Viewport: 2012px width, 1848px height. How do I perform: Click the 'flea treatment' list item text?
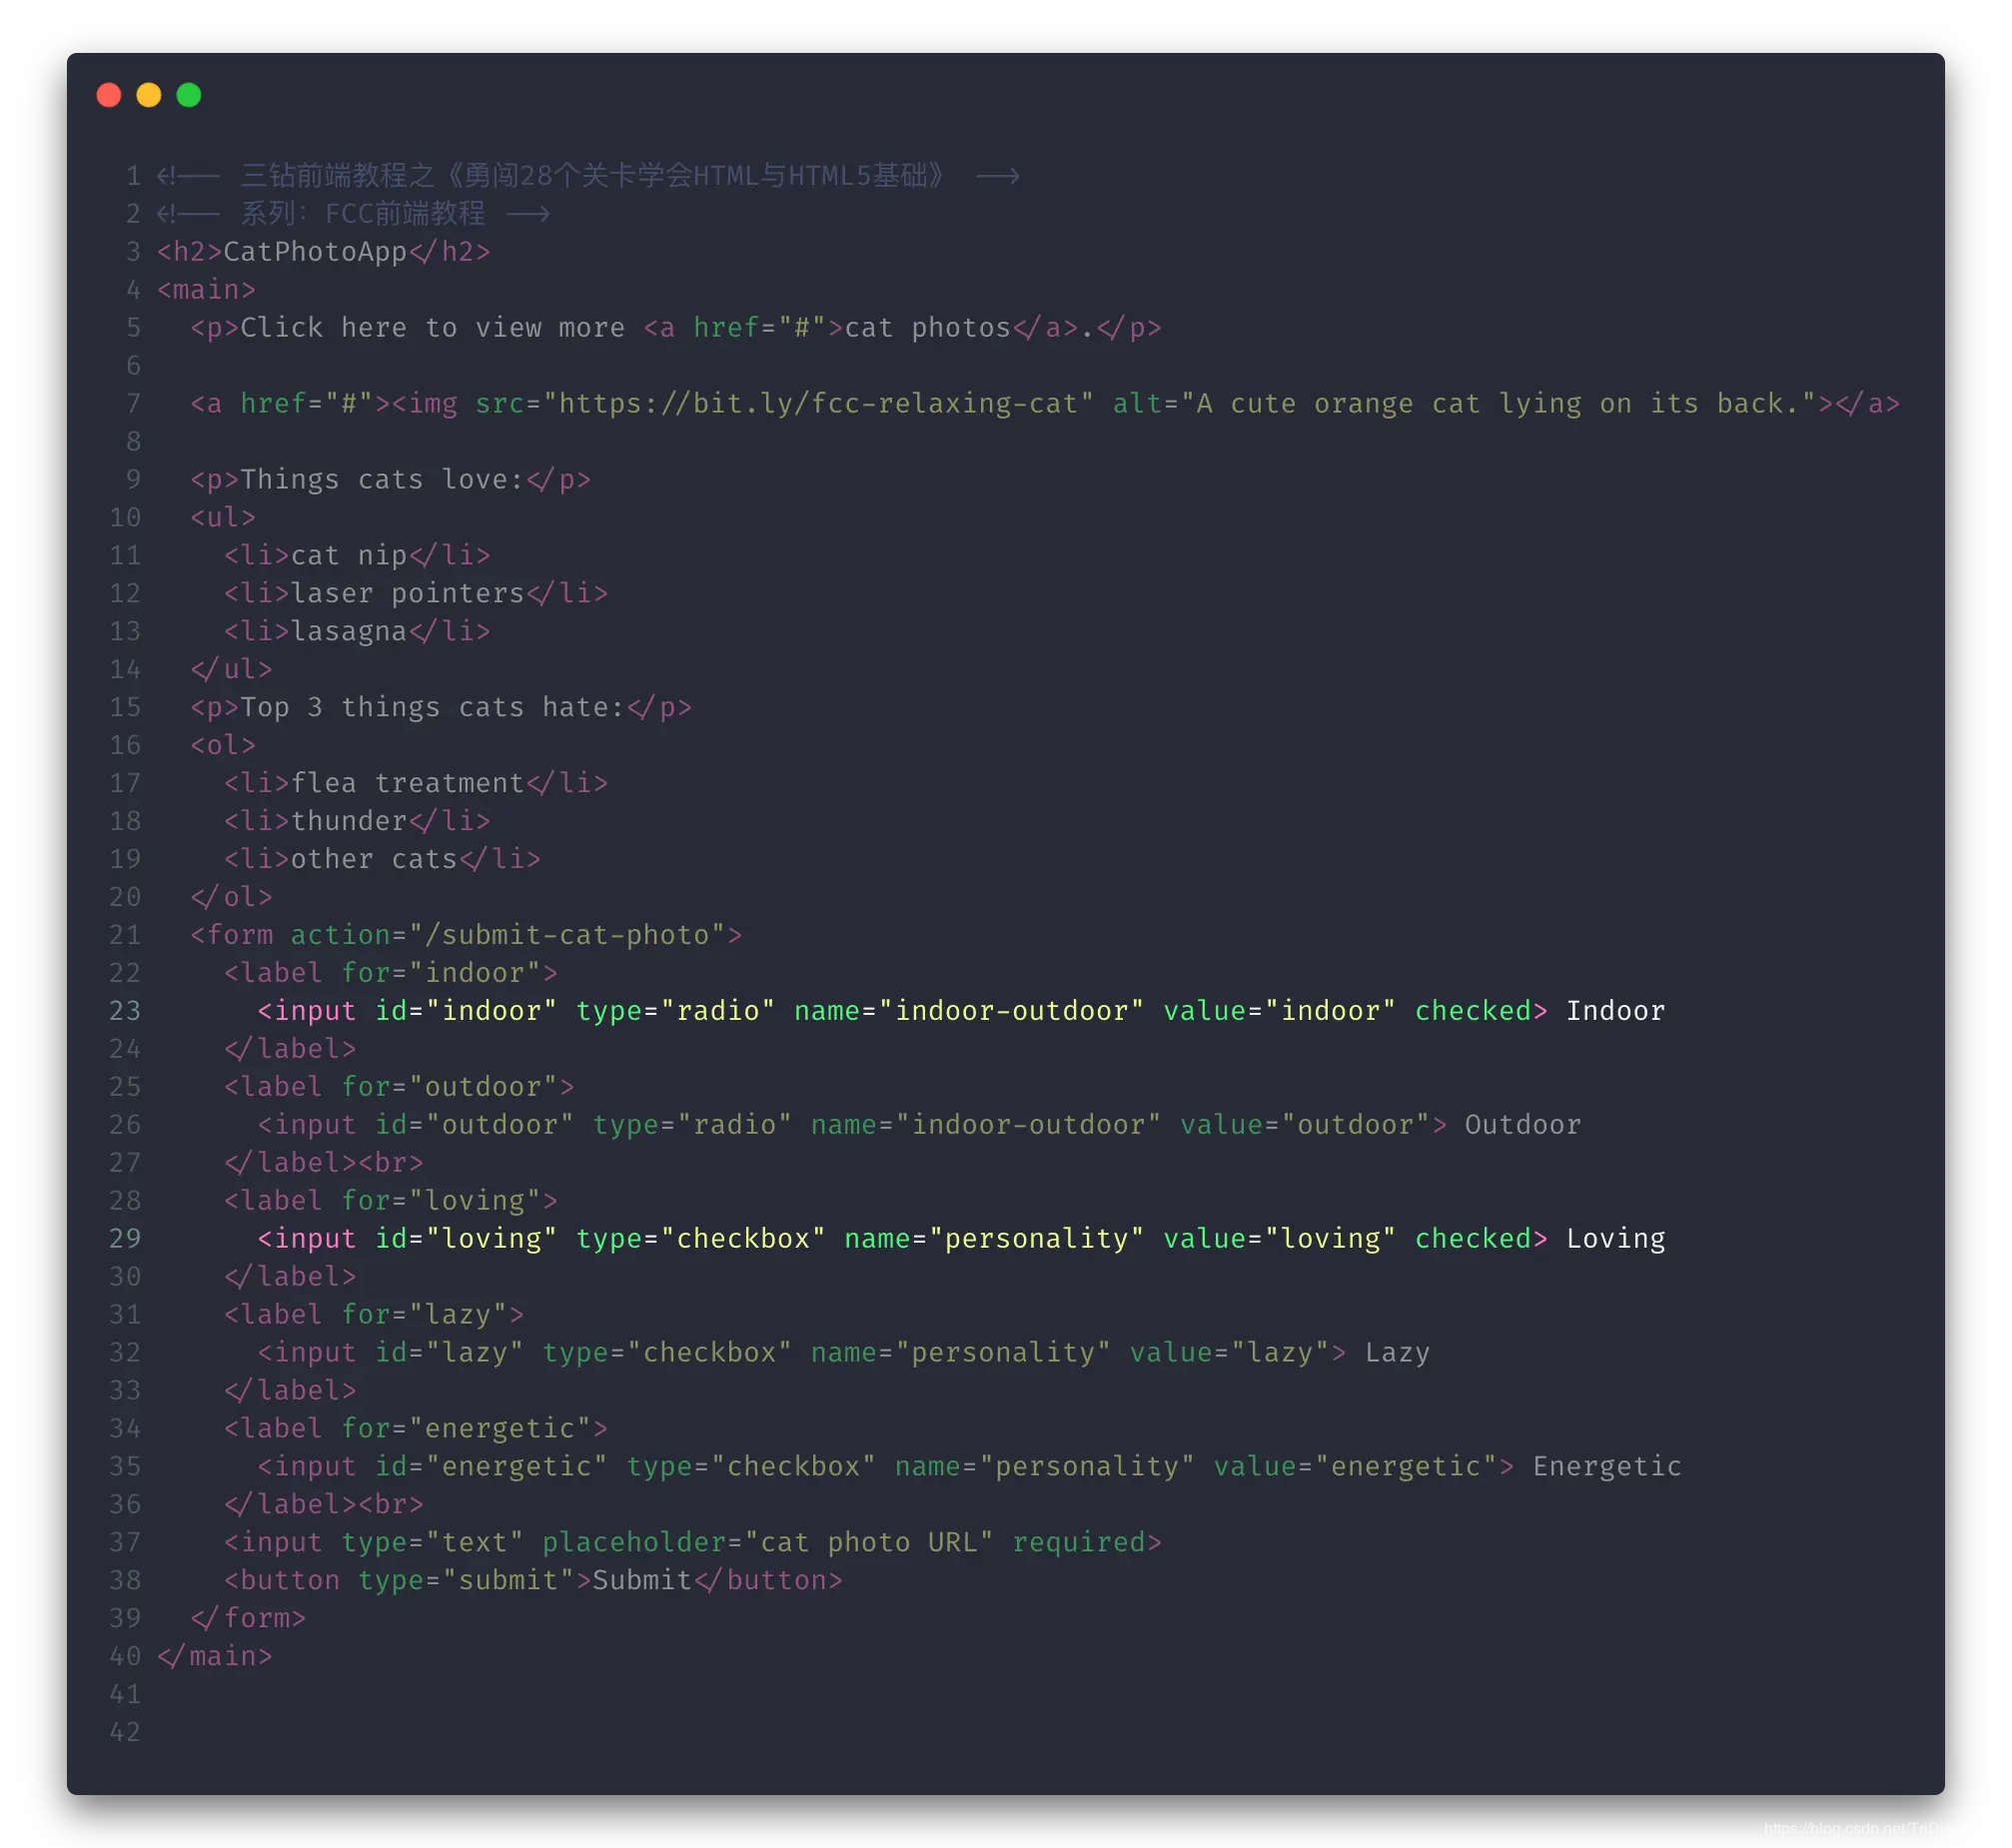(407, 783)
